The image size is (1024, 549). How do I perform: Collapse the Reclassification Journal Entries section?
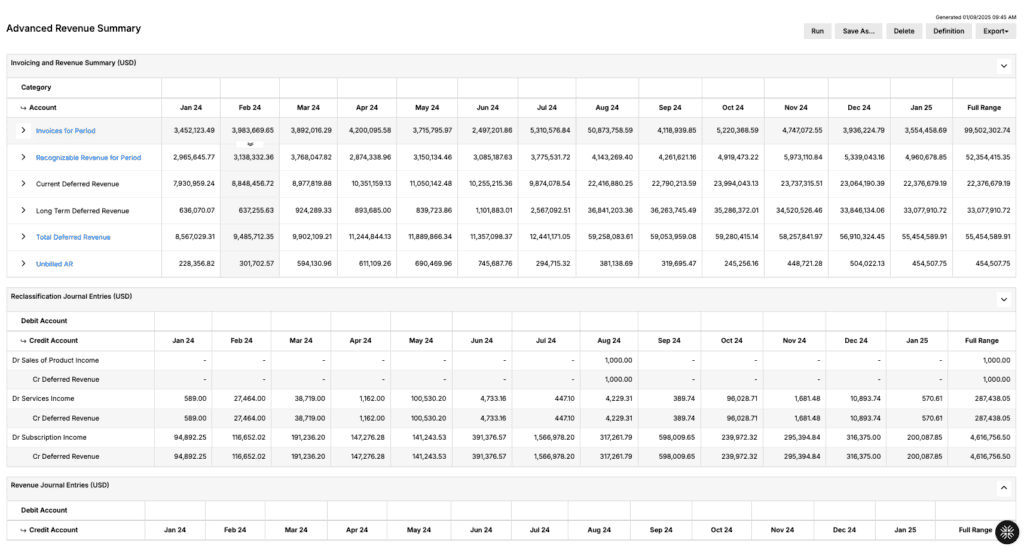[x=1004, y=300]
